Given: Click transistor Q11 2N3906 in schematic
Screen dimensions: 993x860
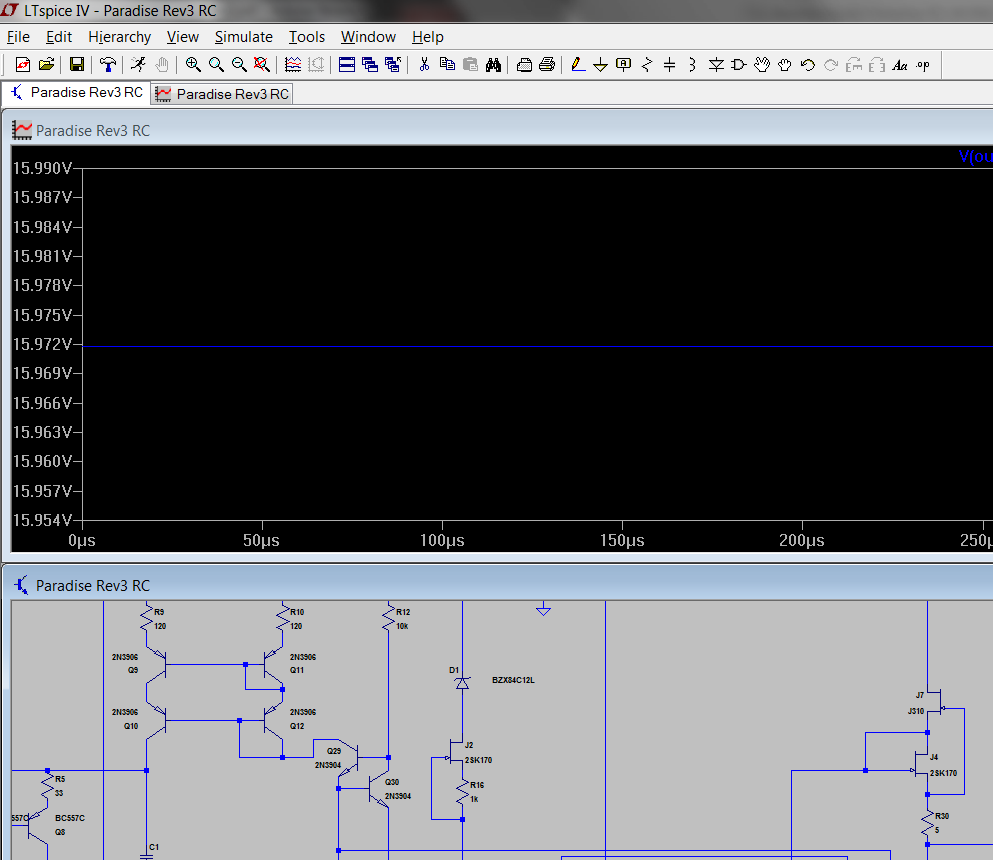Looking at the screenshot, I should (274, 664).
